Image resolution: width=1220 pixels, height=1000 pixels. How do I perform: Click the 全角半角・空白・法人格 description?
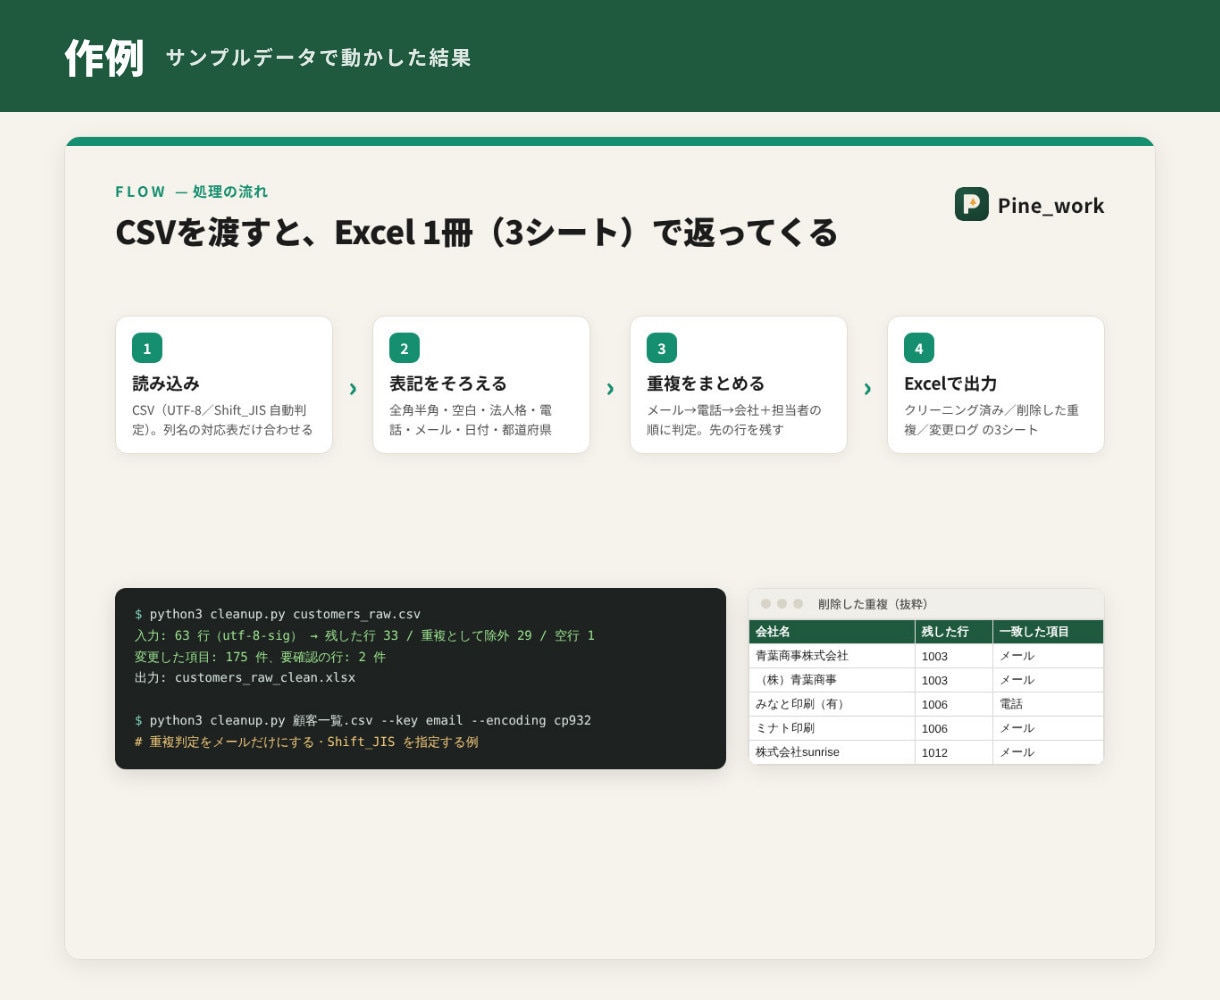coord(471,420)
